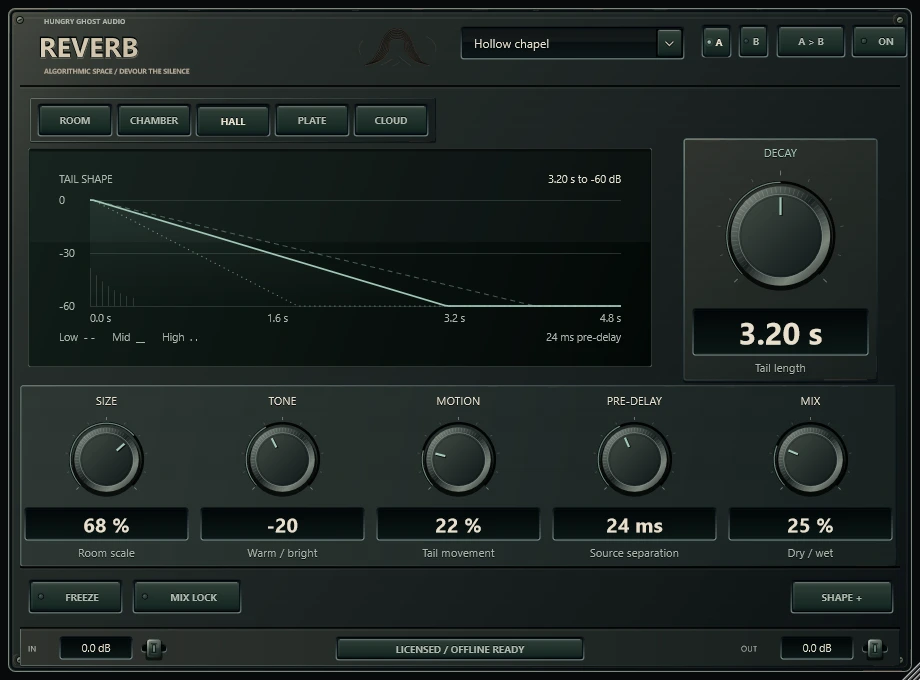Toggle the ON power button
Viewport: 920px width, 680px height.
(x=879, y=42)
